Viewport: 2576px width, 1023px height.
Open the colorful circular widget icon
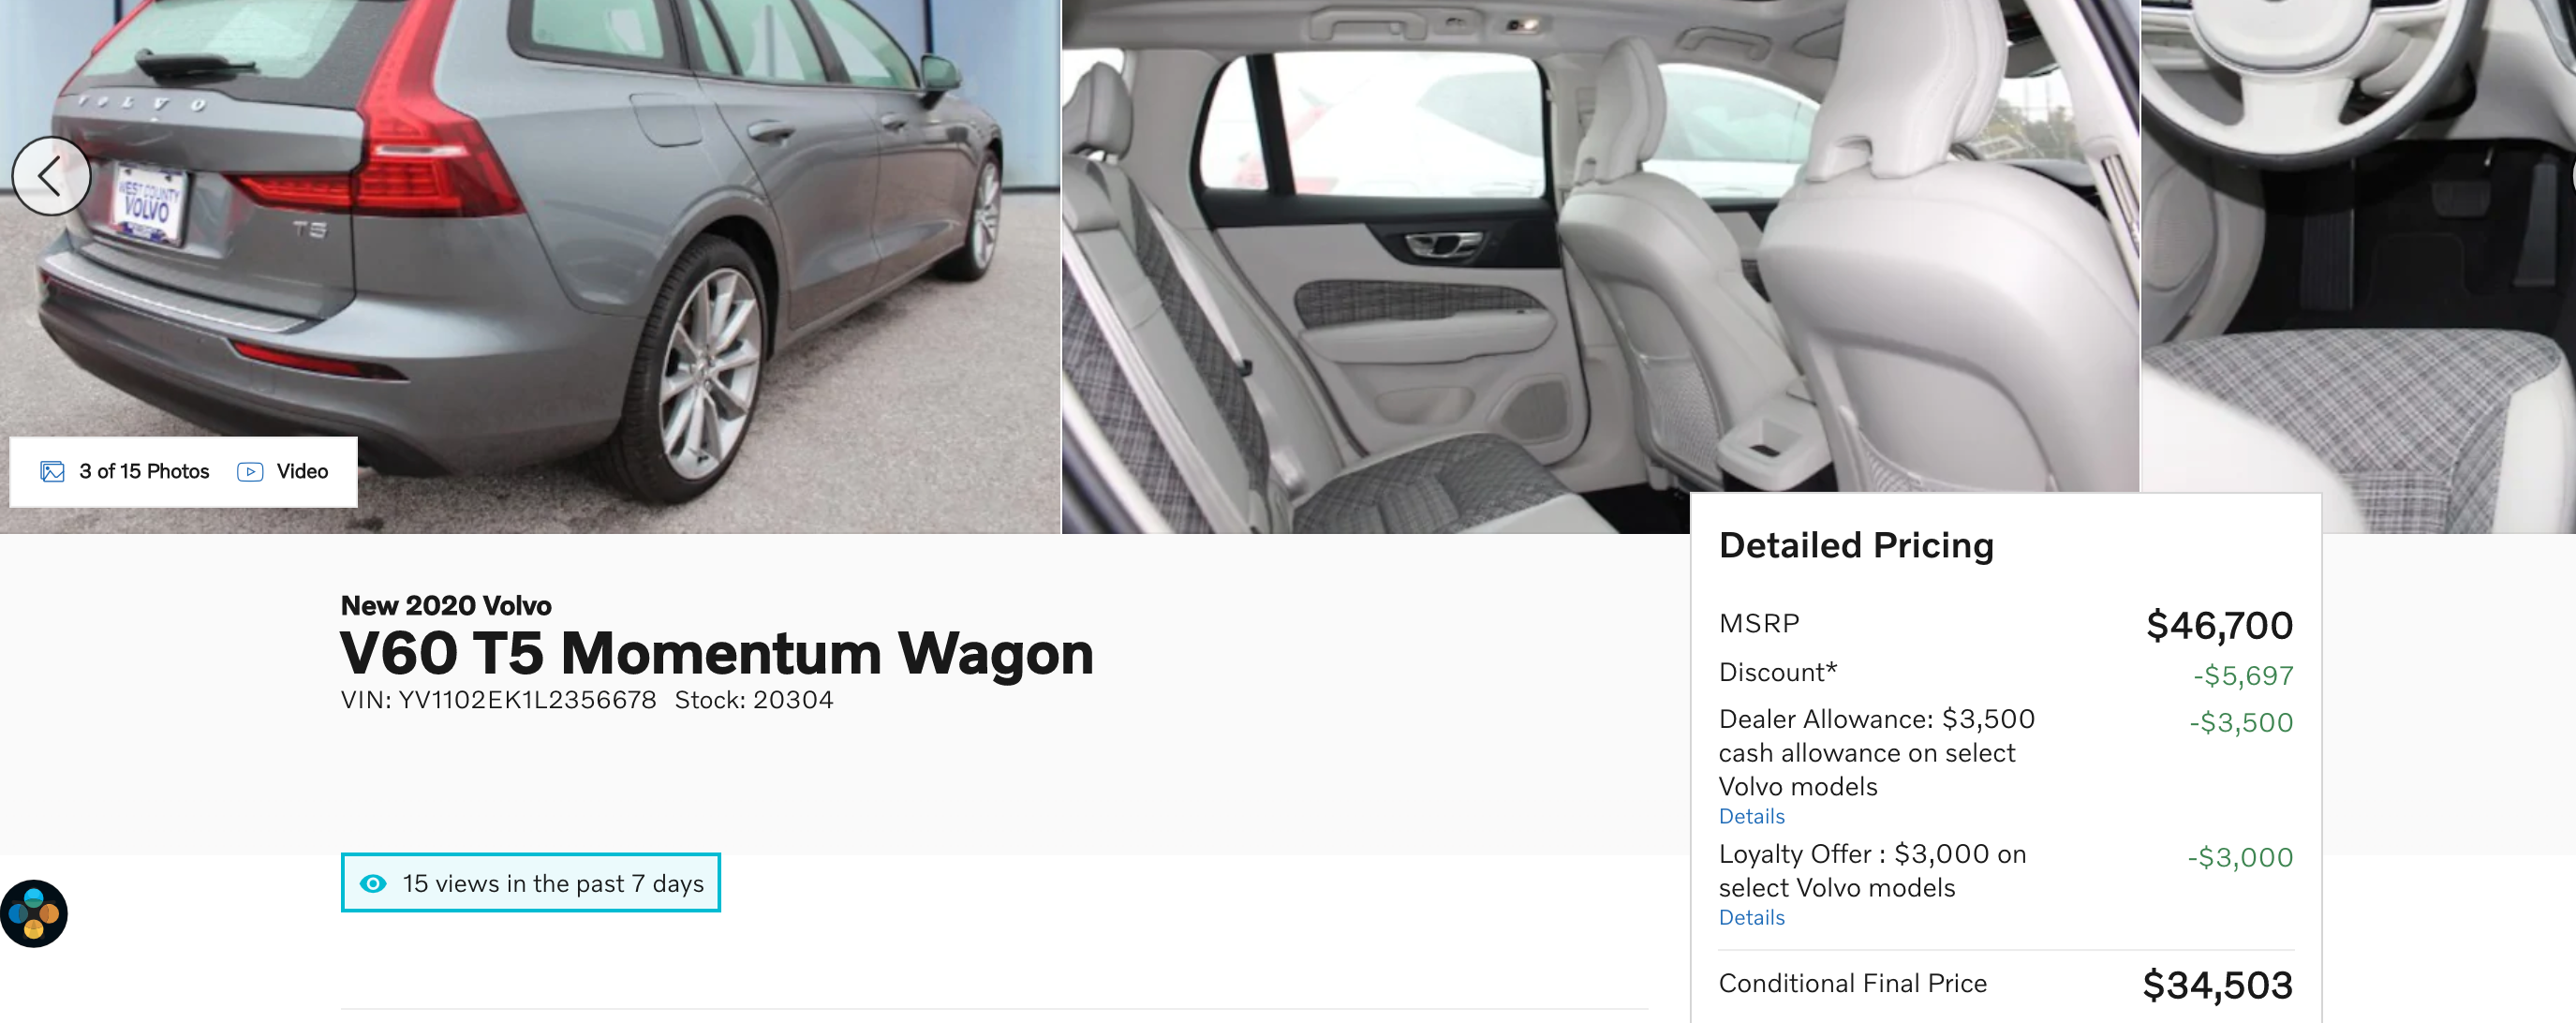pyautogui.click(x=34, y=913)
